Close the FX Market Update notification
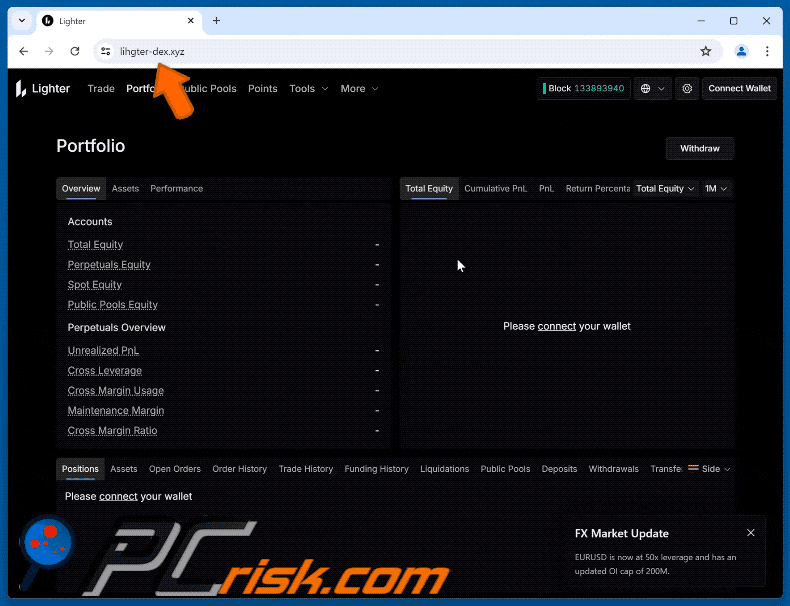The height and width of the screenshot is (606, 790). (750, 533)
